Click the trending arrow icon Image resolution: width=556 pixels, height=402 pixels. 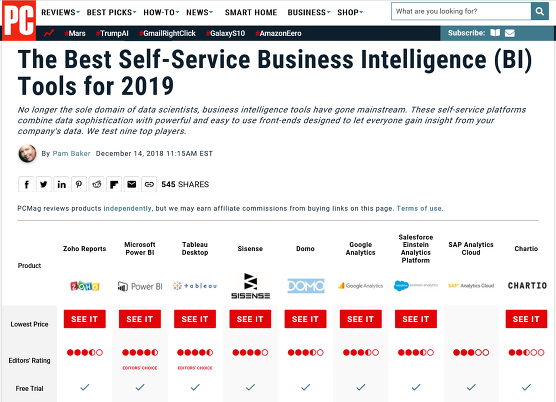tap(49, 33)
